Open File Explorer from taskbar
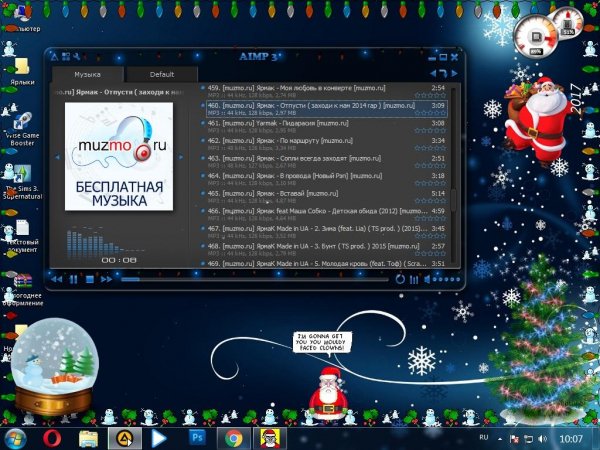 88,439
